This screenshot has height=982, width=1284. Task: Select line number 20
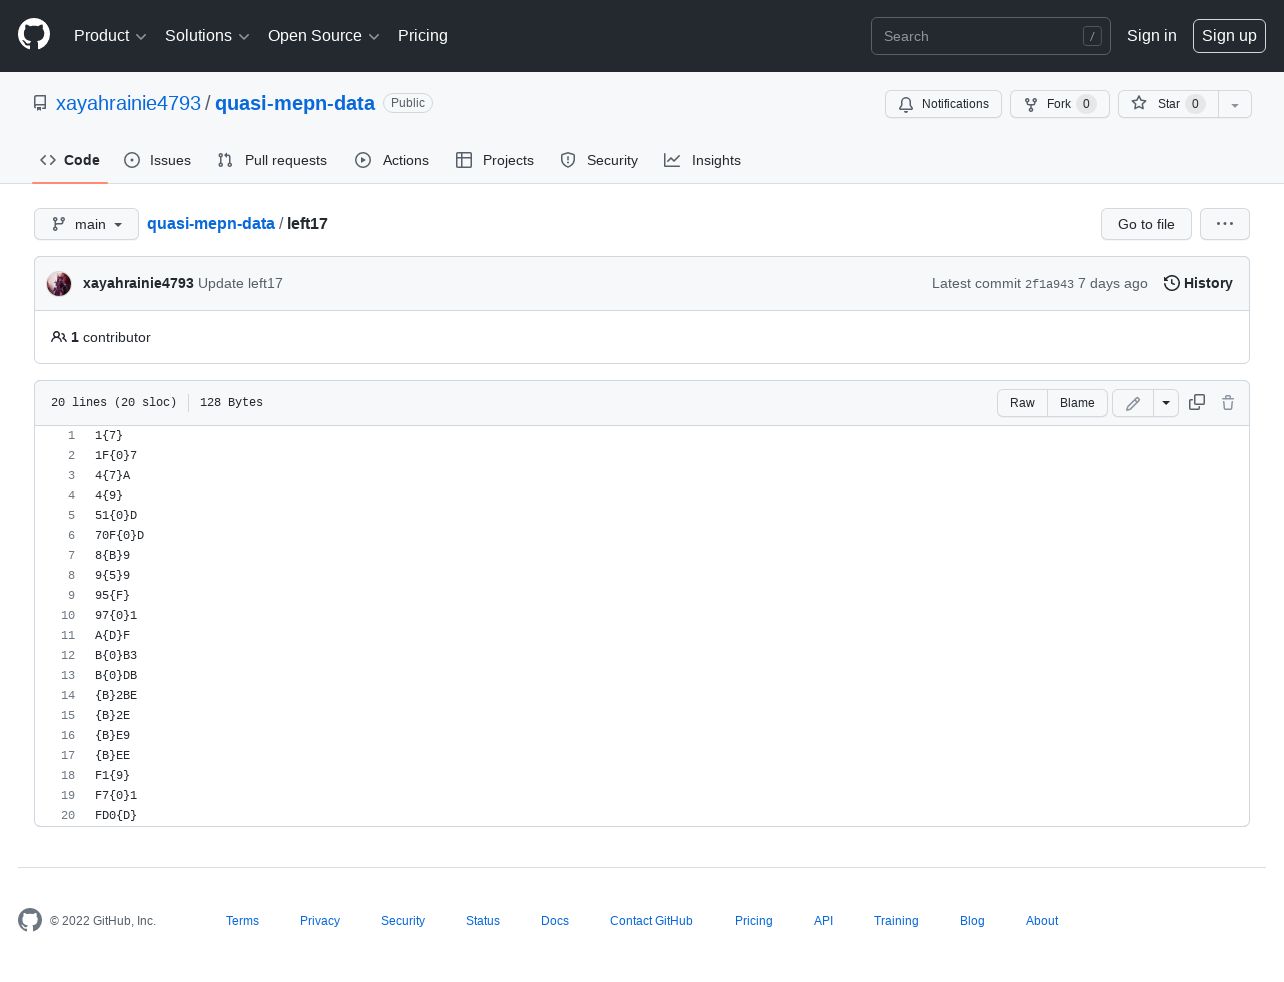point(68,816)
